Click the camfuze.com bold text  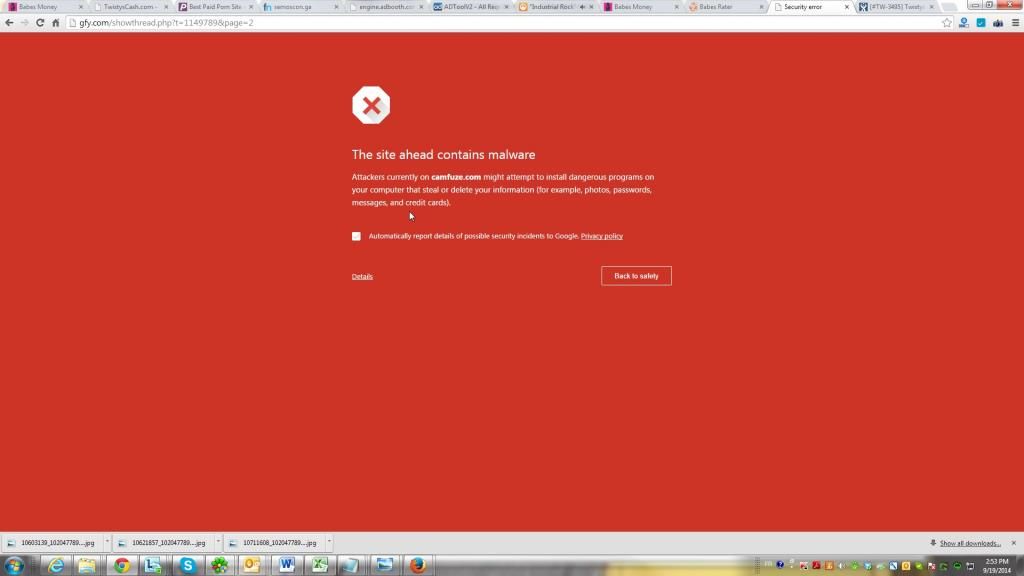[x=456, y=177]
